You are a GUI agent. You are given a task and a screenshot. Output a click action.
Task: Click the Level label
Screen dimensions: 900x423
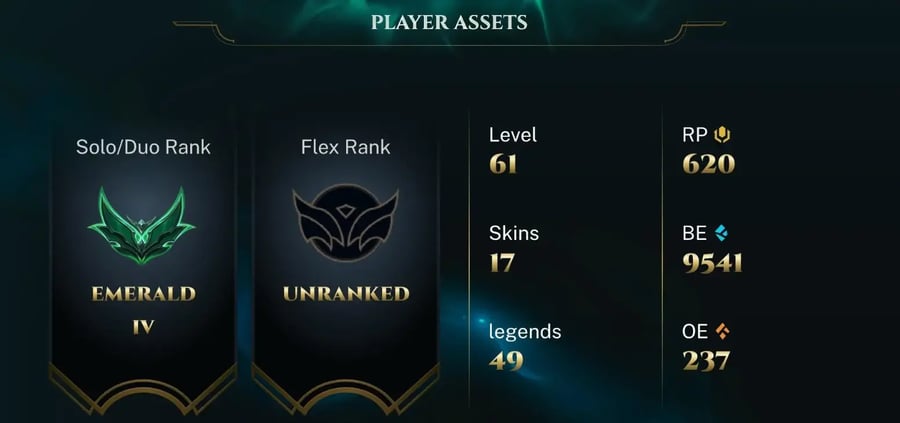[x=513, y=135]
